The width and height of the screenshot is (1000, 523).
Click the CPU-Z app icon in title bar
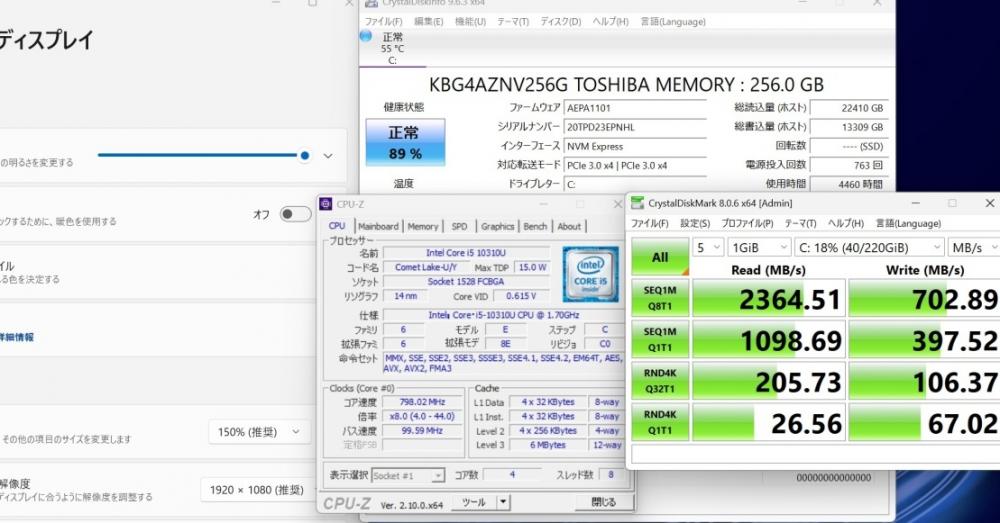click(326, 204)
